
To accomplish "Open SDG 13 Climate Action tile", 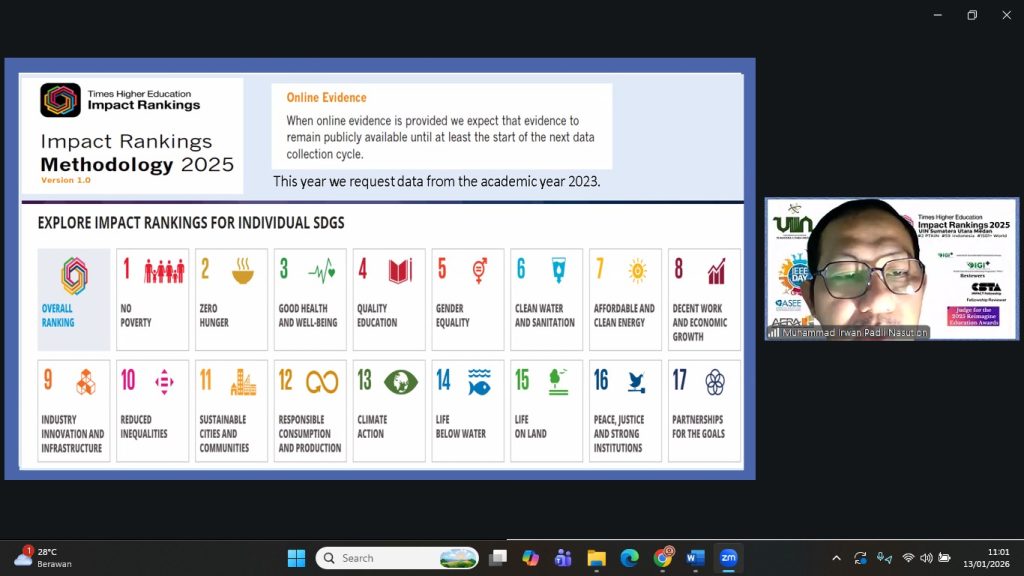I will point(389,411).
